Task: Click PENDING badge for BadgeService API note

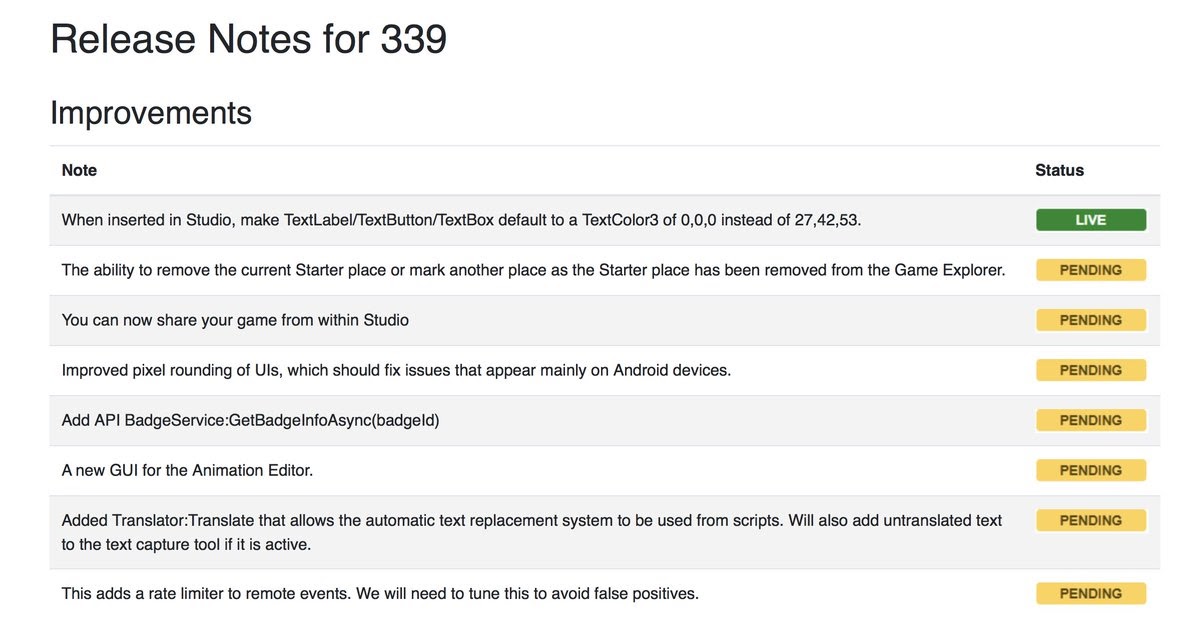Action: click(1090, 420)
